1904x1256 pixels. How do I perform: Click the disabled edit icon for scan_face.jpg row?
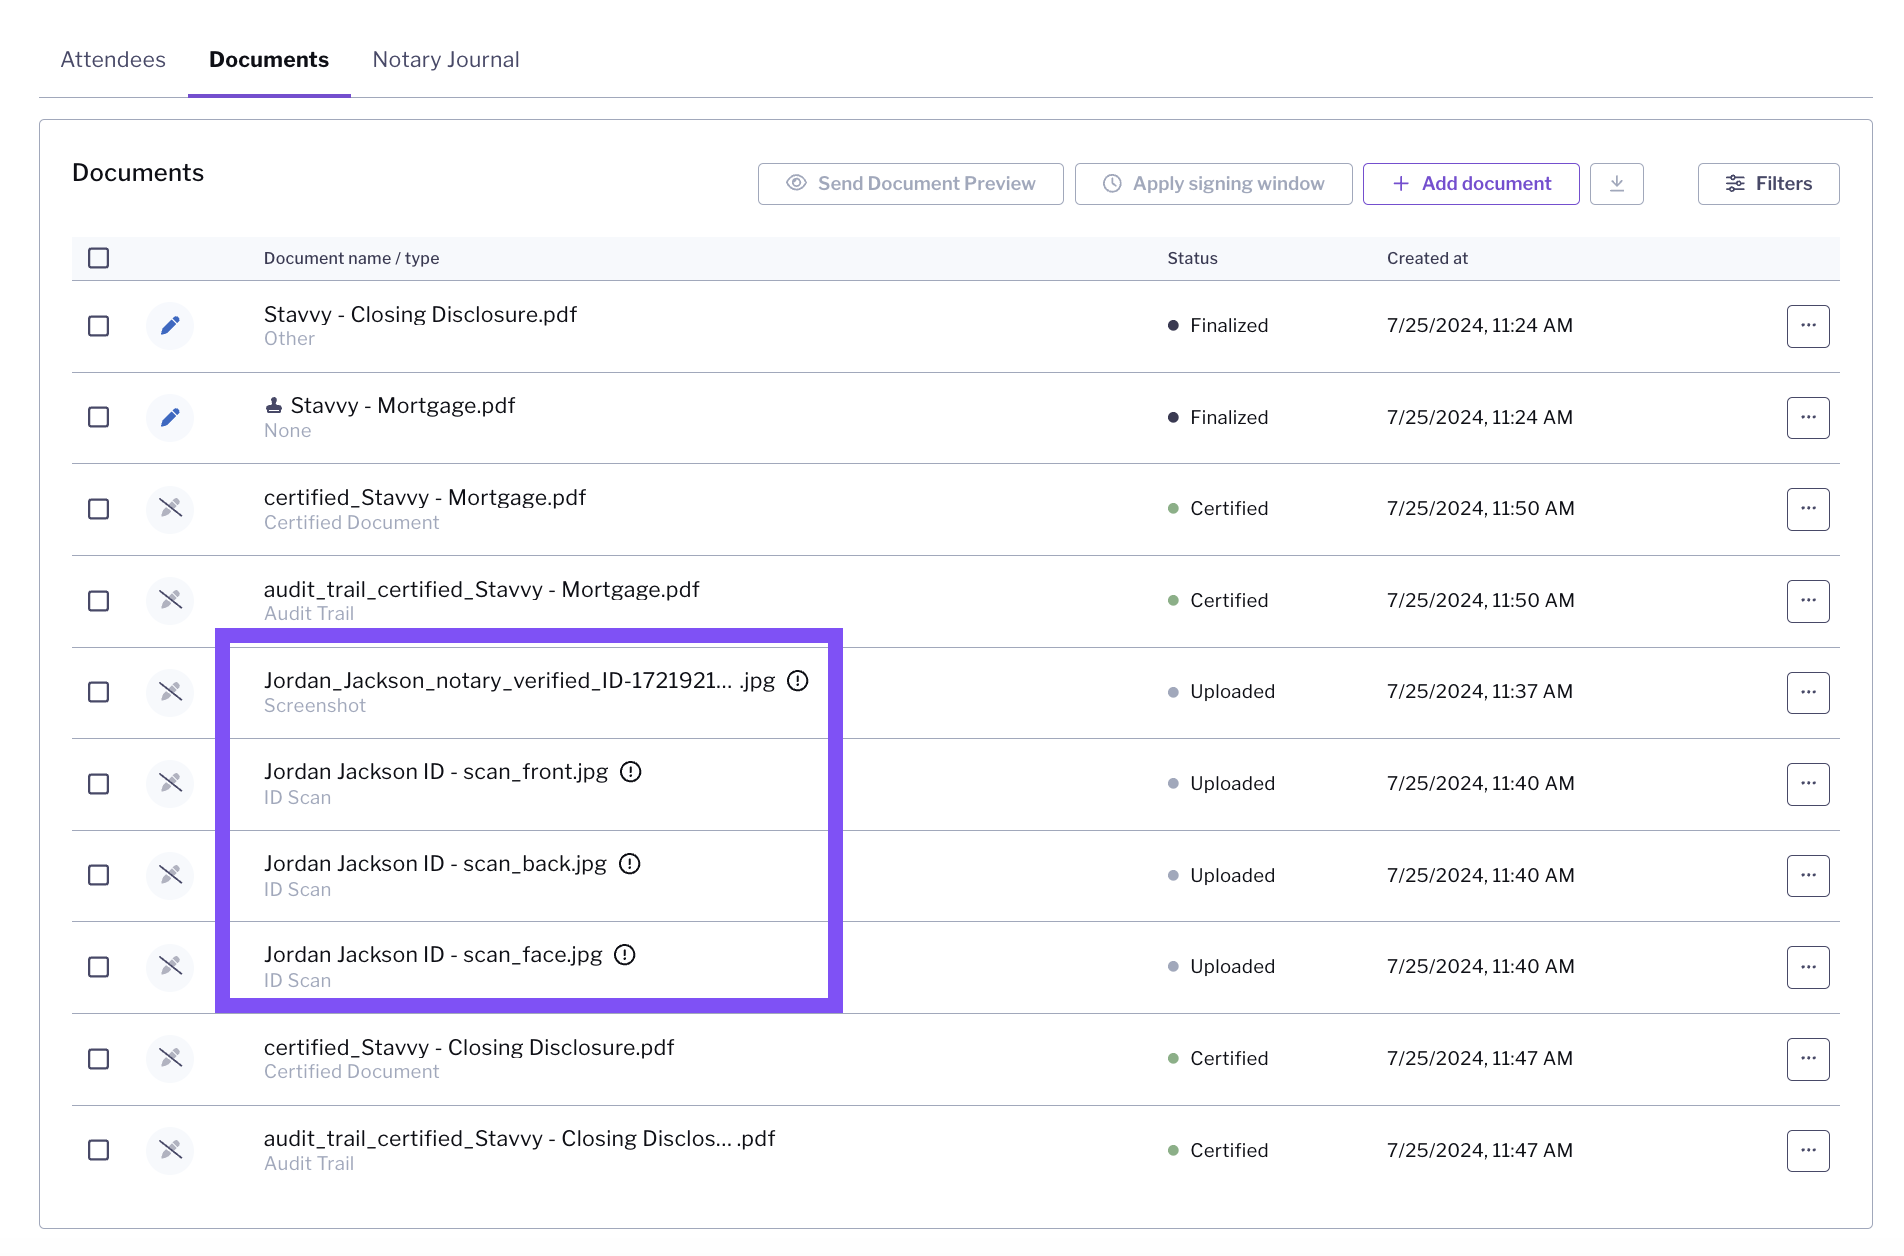pos(170,967)
